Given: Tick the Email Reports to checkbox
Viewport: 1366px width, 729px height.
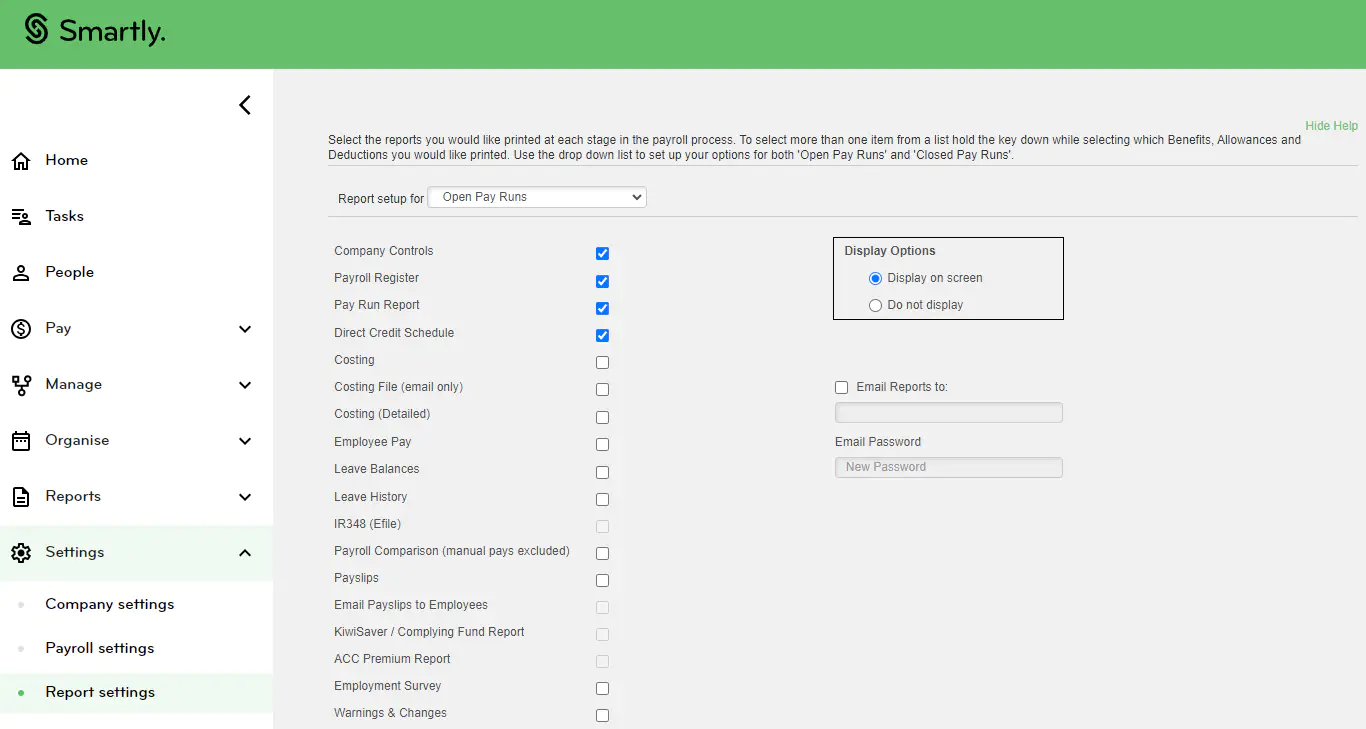Looking at the screenshot, I should pos(841,387).
